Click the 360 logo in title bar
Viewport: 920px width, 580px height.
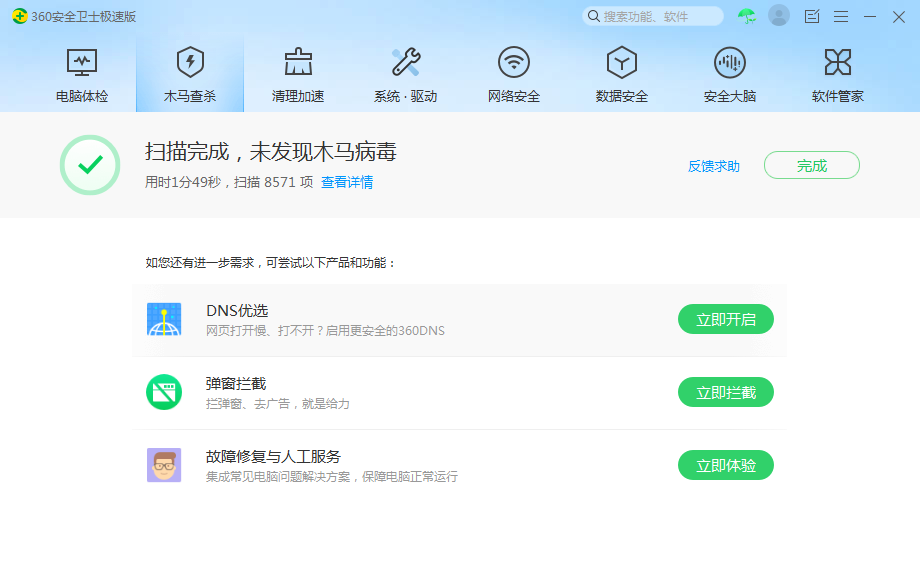coord(19,16)
